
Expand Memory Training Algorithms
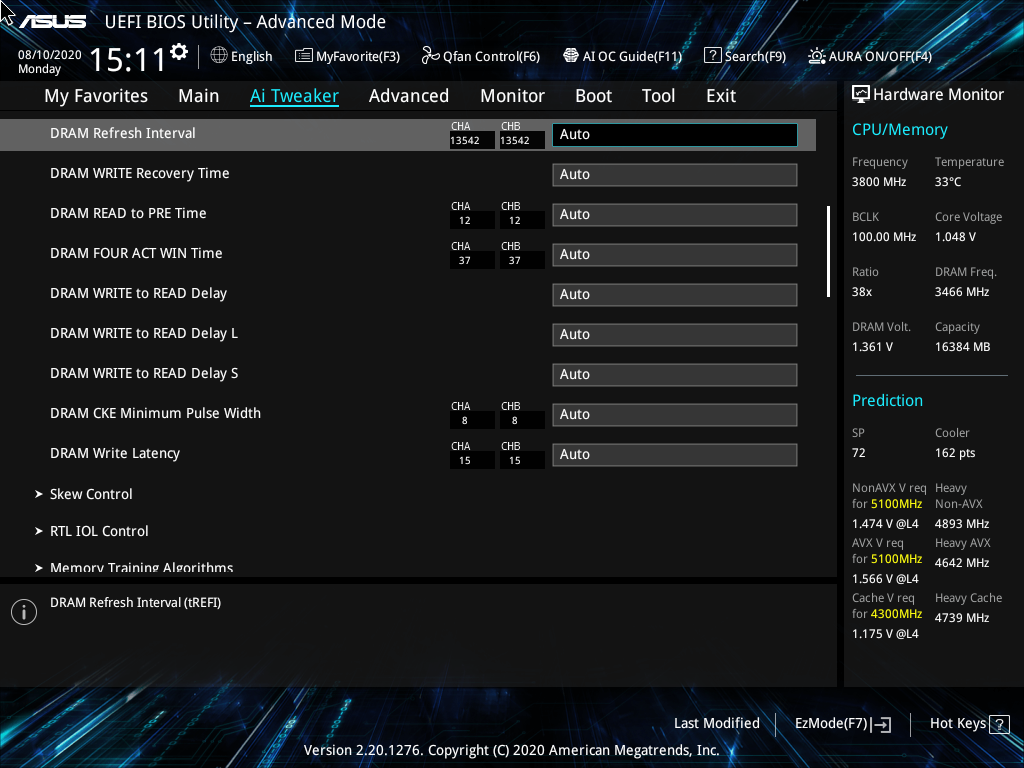[142, 567]
